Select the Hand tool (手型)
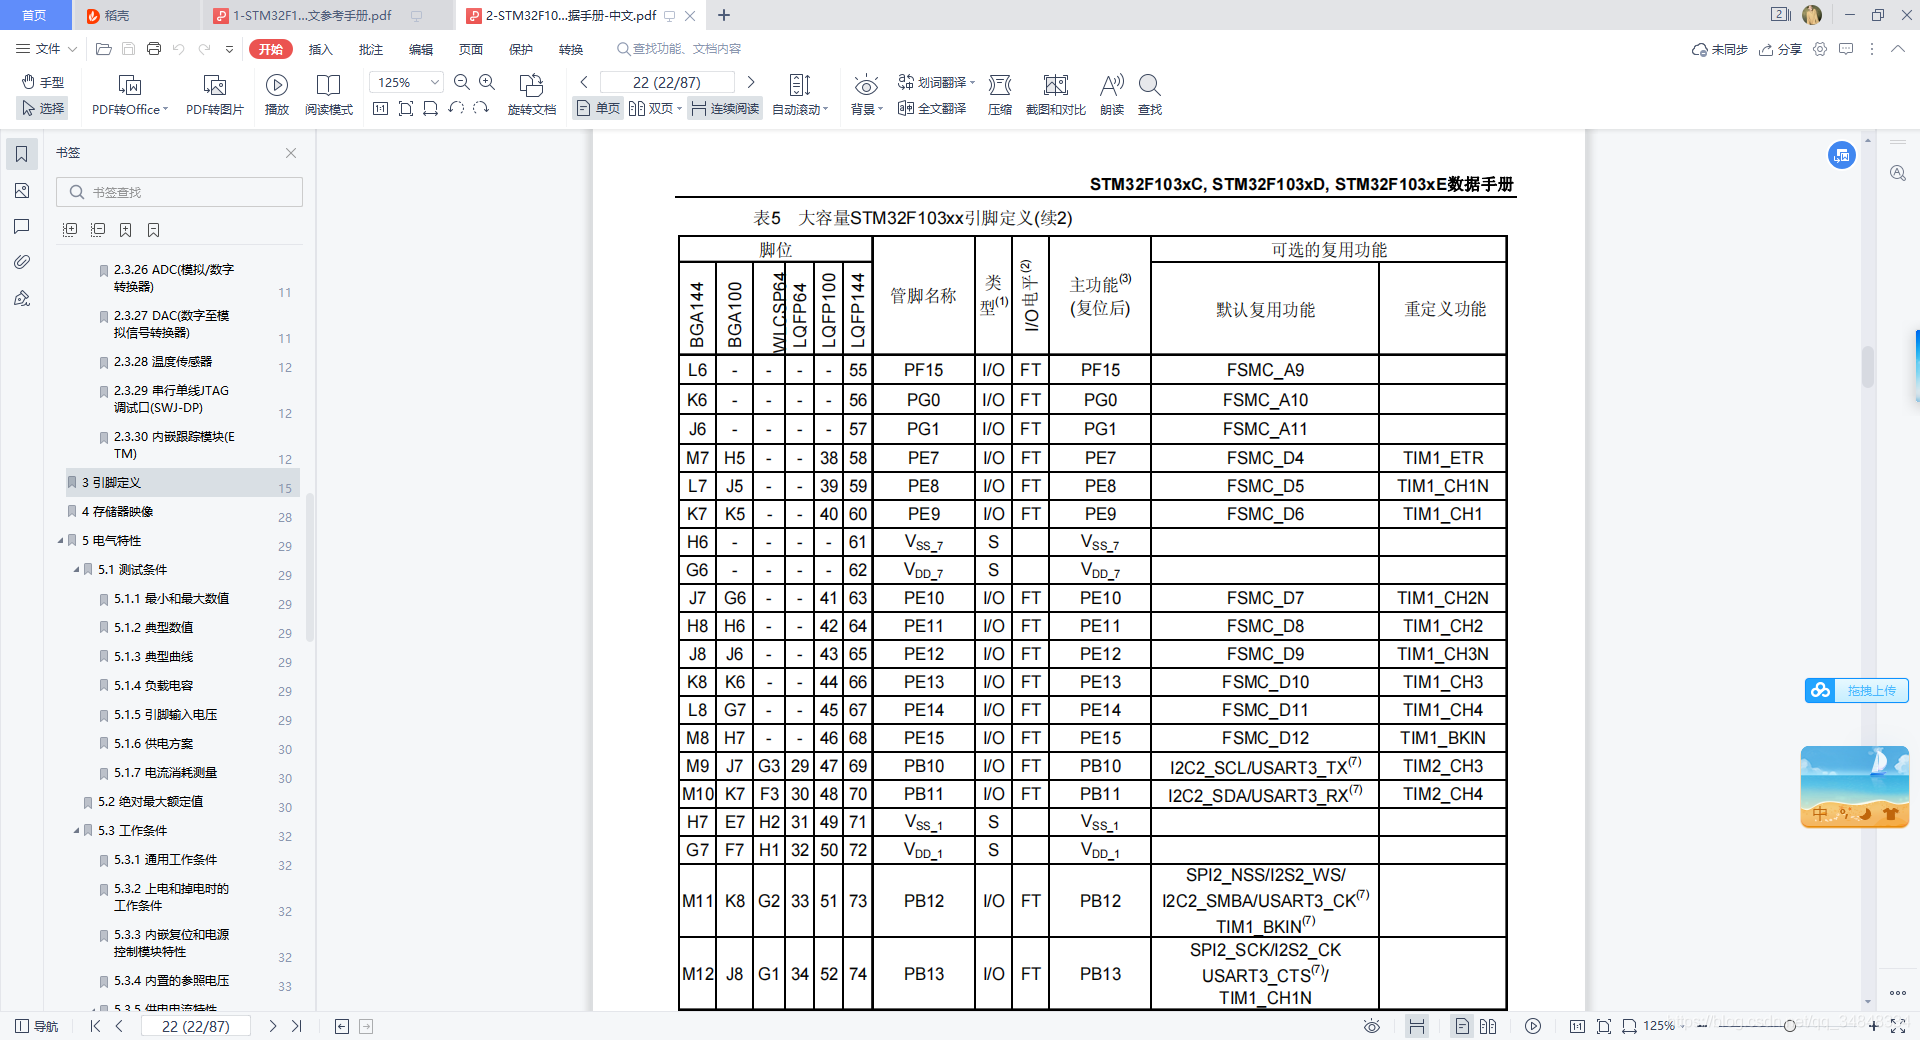Screen dimensions: 1920x1040 pos(43,82)
